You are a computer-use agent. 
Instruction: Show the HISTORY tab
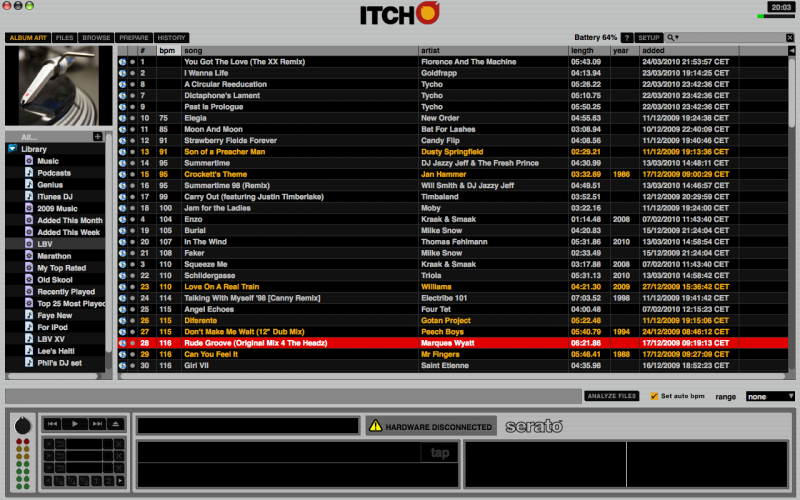[x=171, y=38]
